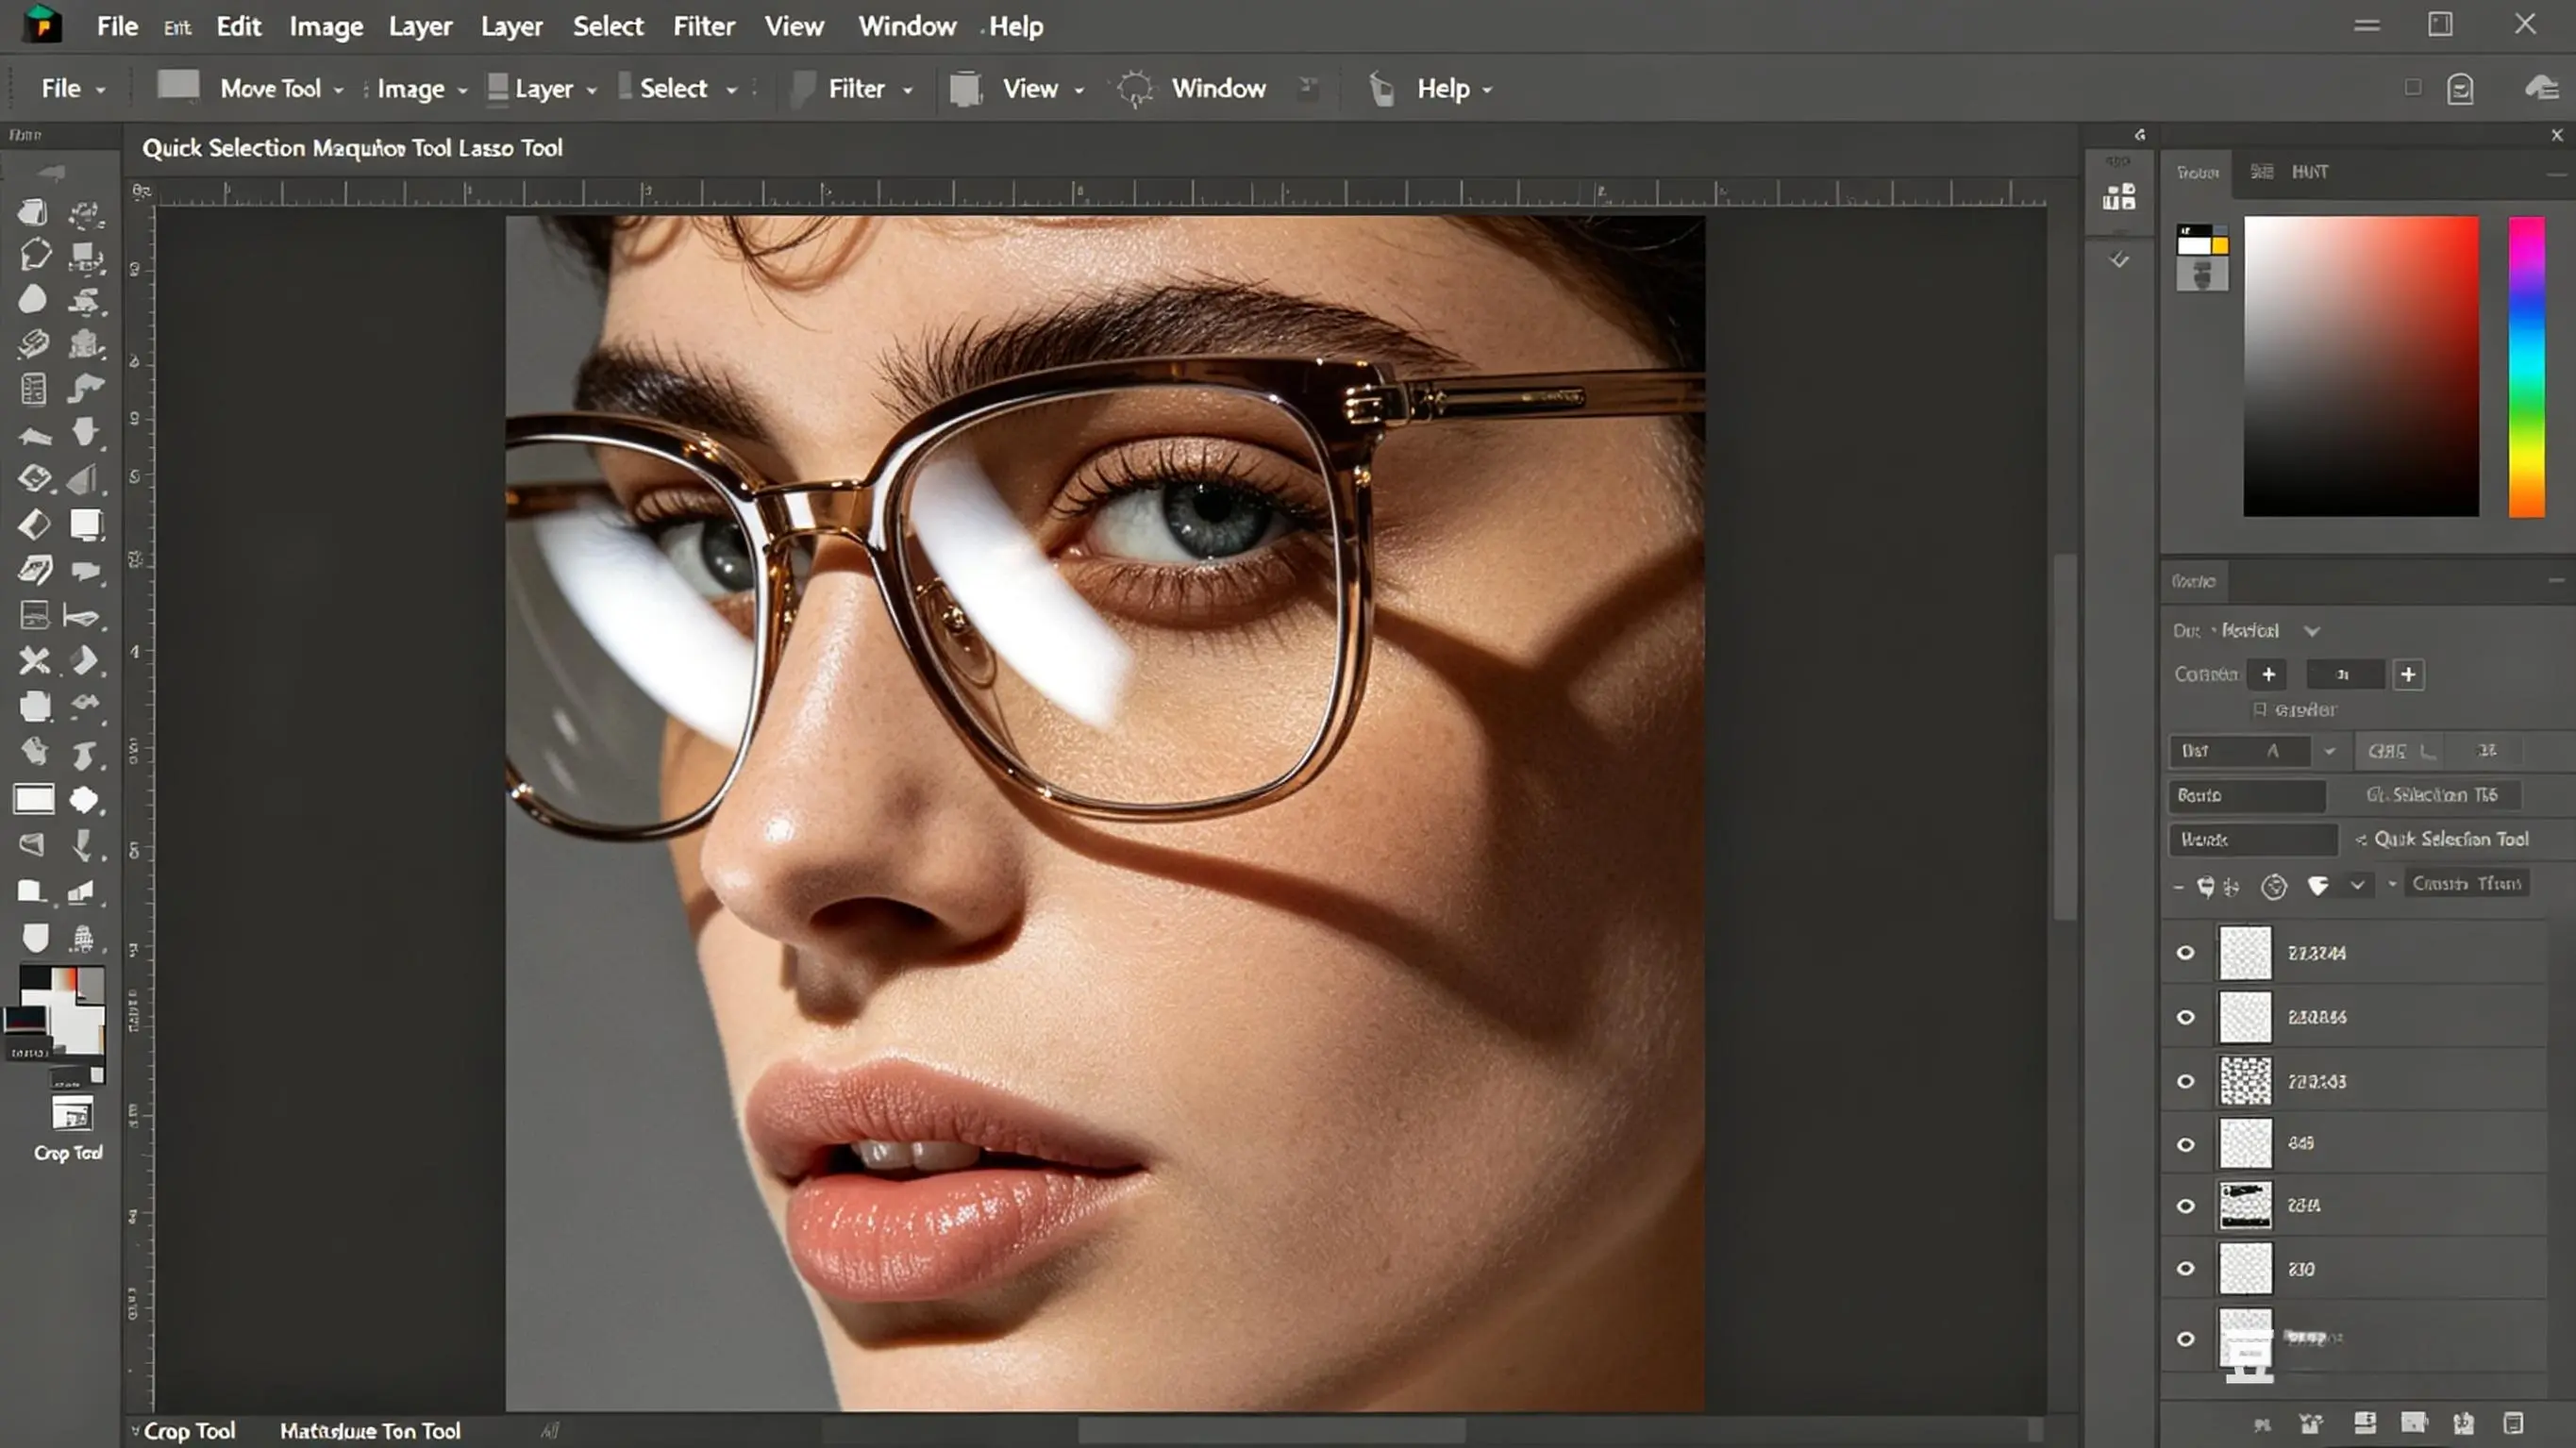
Task: Enable the checkbox below the Contrast controls
Action: pos(2259,710)
